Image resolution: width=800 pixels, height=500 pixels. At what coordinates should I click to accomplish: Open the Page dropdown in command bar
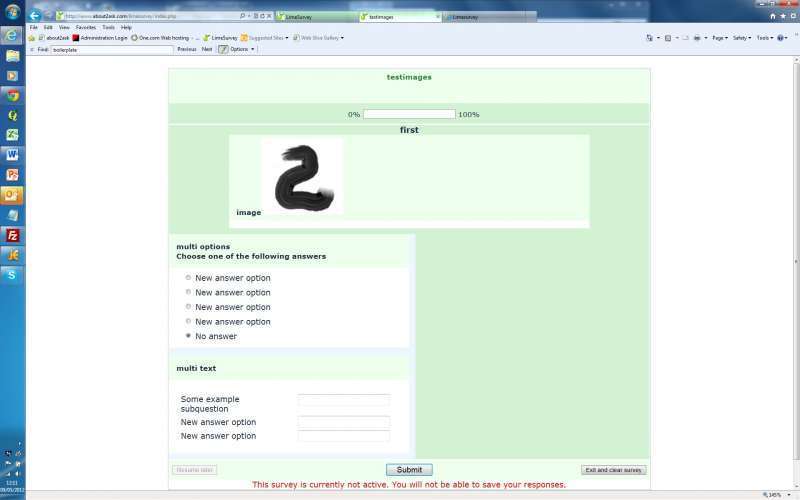720,38
